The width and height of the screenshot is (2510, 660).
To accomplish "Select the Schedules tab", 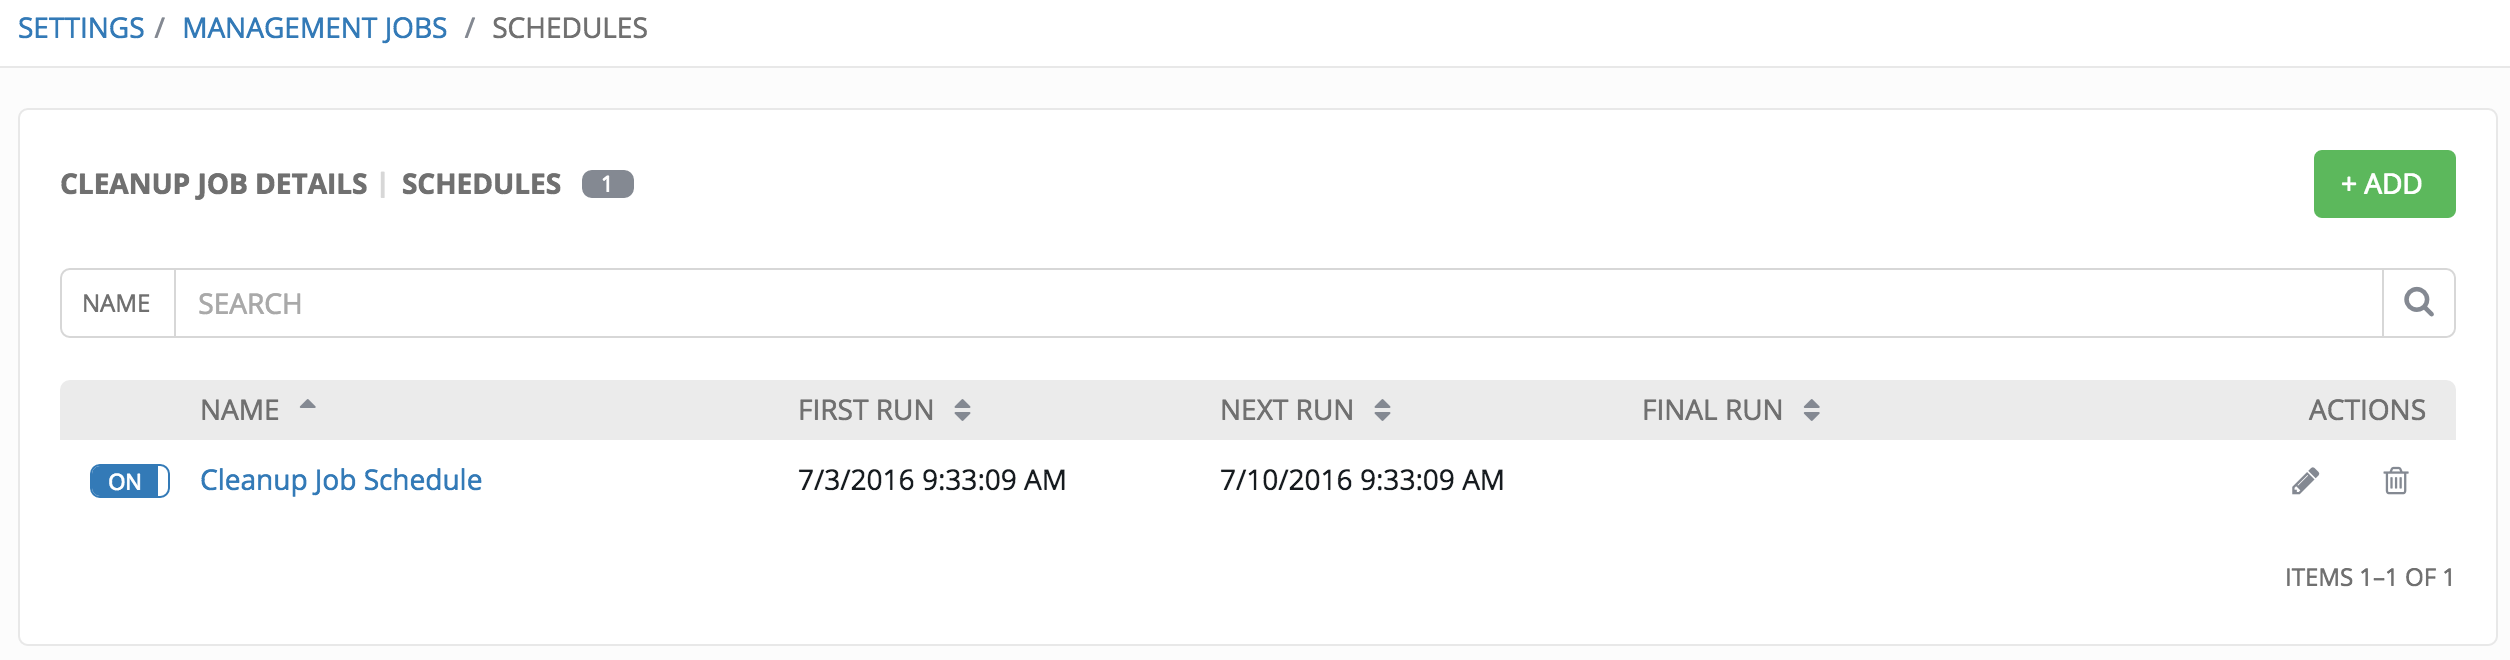I will [481, 184].
